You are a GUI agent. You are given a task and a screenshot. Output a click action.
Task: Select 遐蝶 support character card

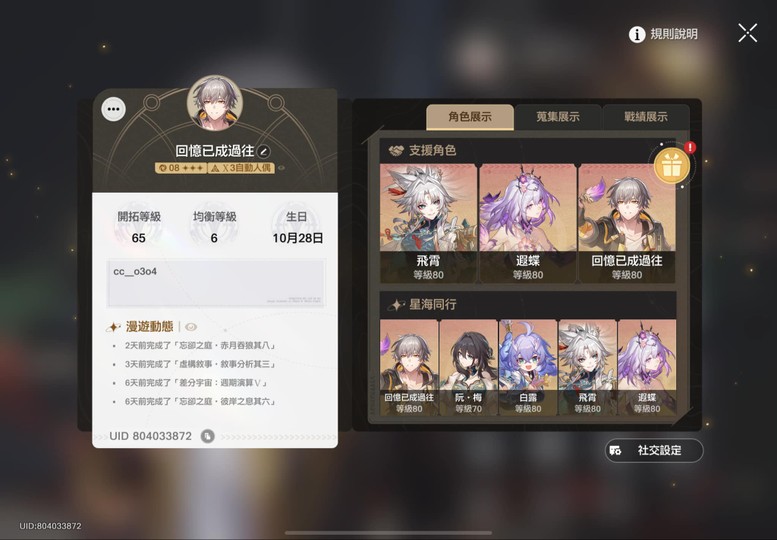(x=528, y=223)
